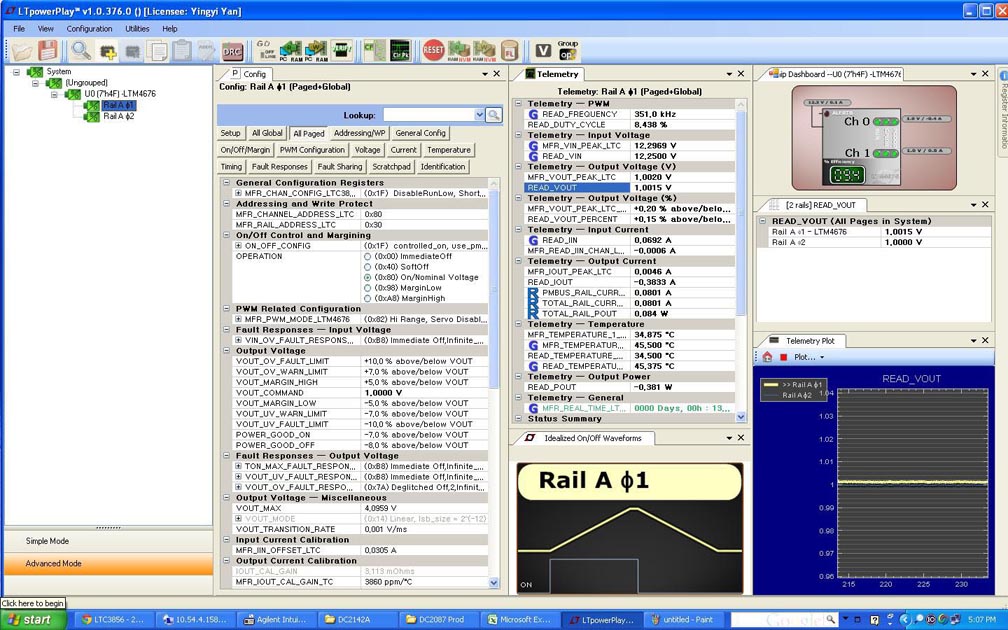1008x630 pixels.
Task: Click the Group Op toolbar icon
Action: [x=568, y=50]
